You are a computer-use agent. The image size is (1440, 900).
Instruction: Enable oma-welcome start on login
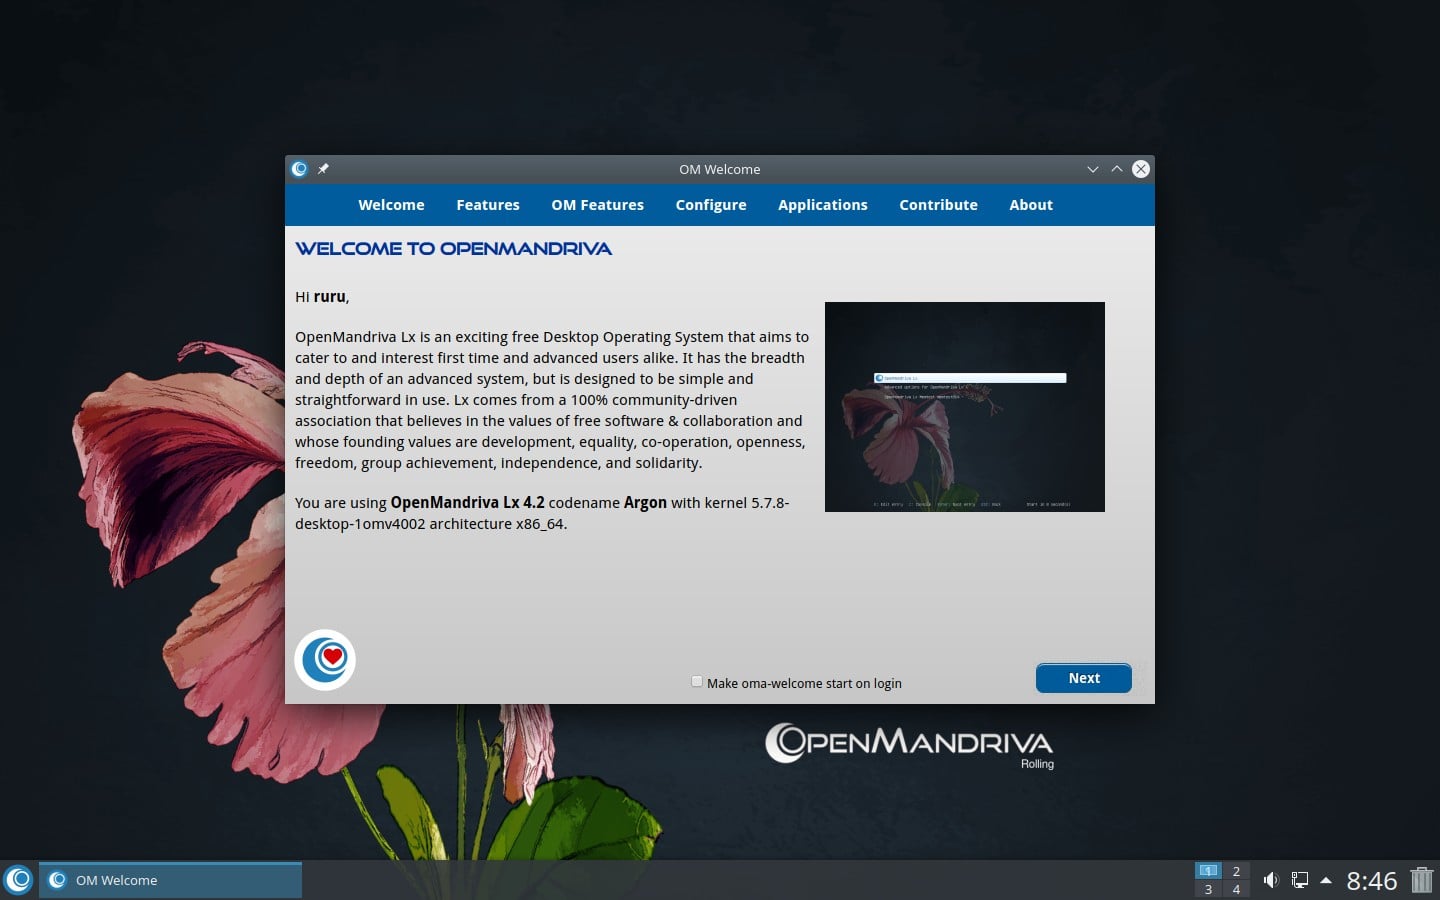point(697,682)
